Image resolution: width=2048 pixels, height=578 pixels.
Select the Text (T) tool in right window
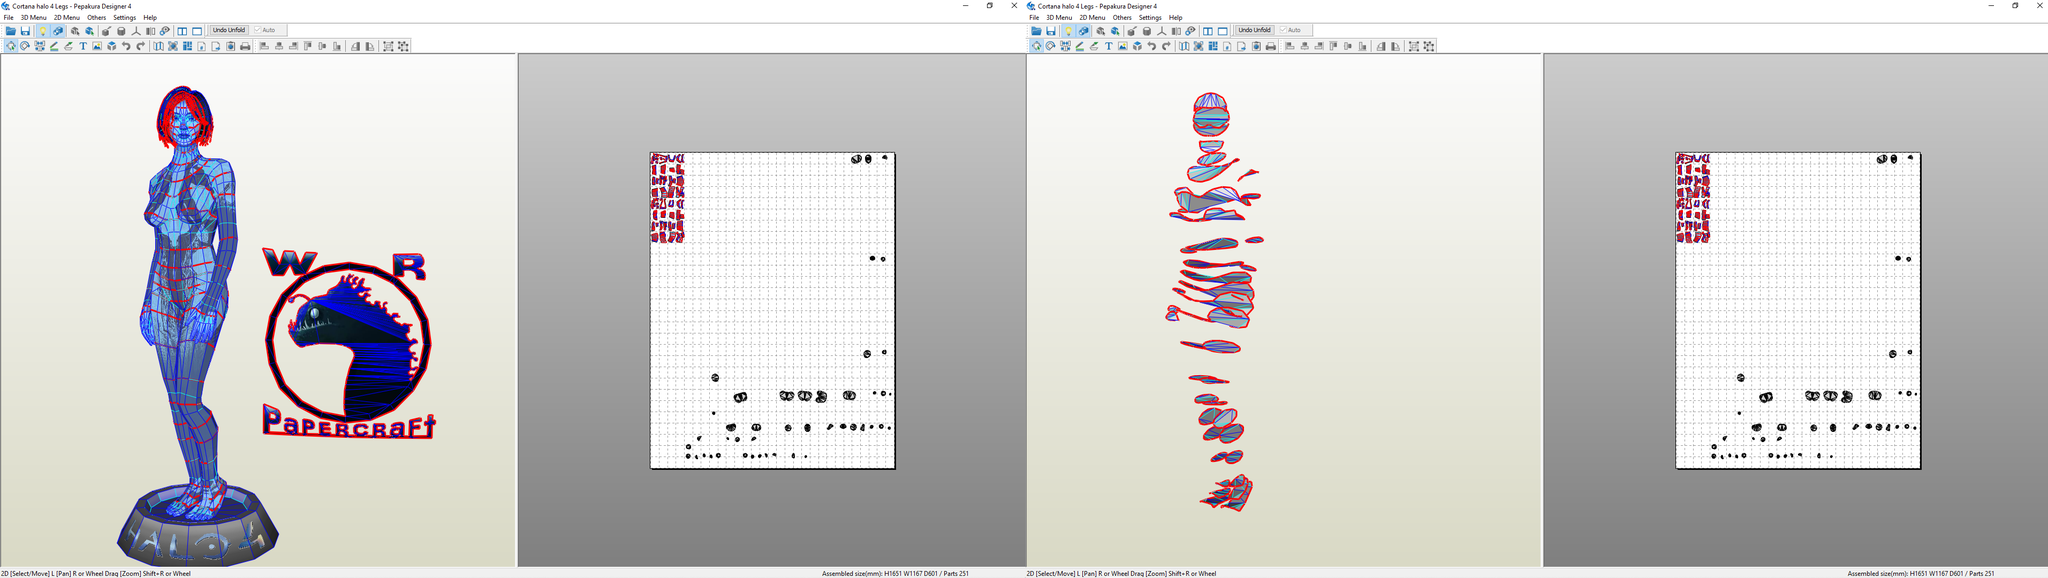[1109, 46]
